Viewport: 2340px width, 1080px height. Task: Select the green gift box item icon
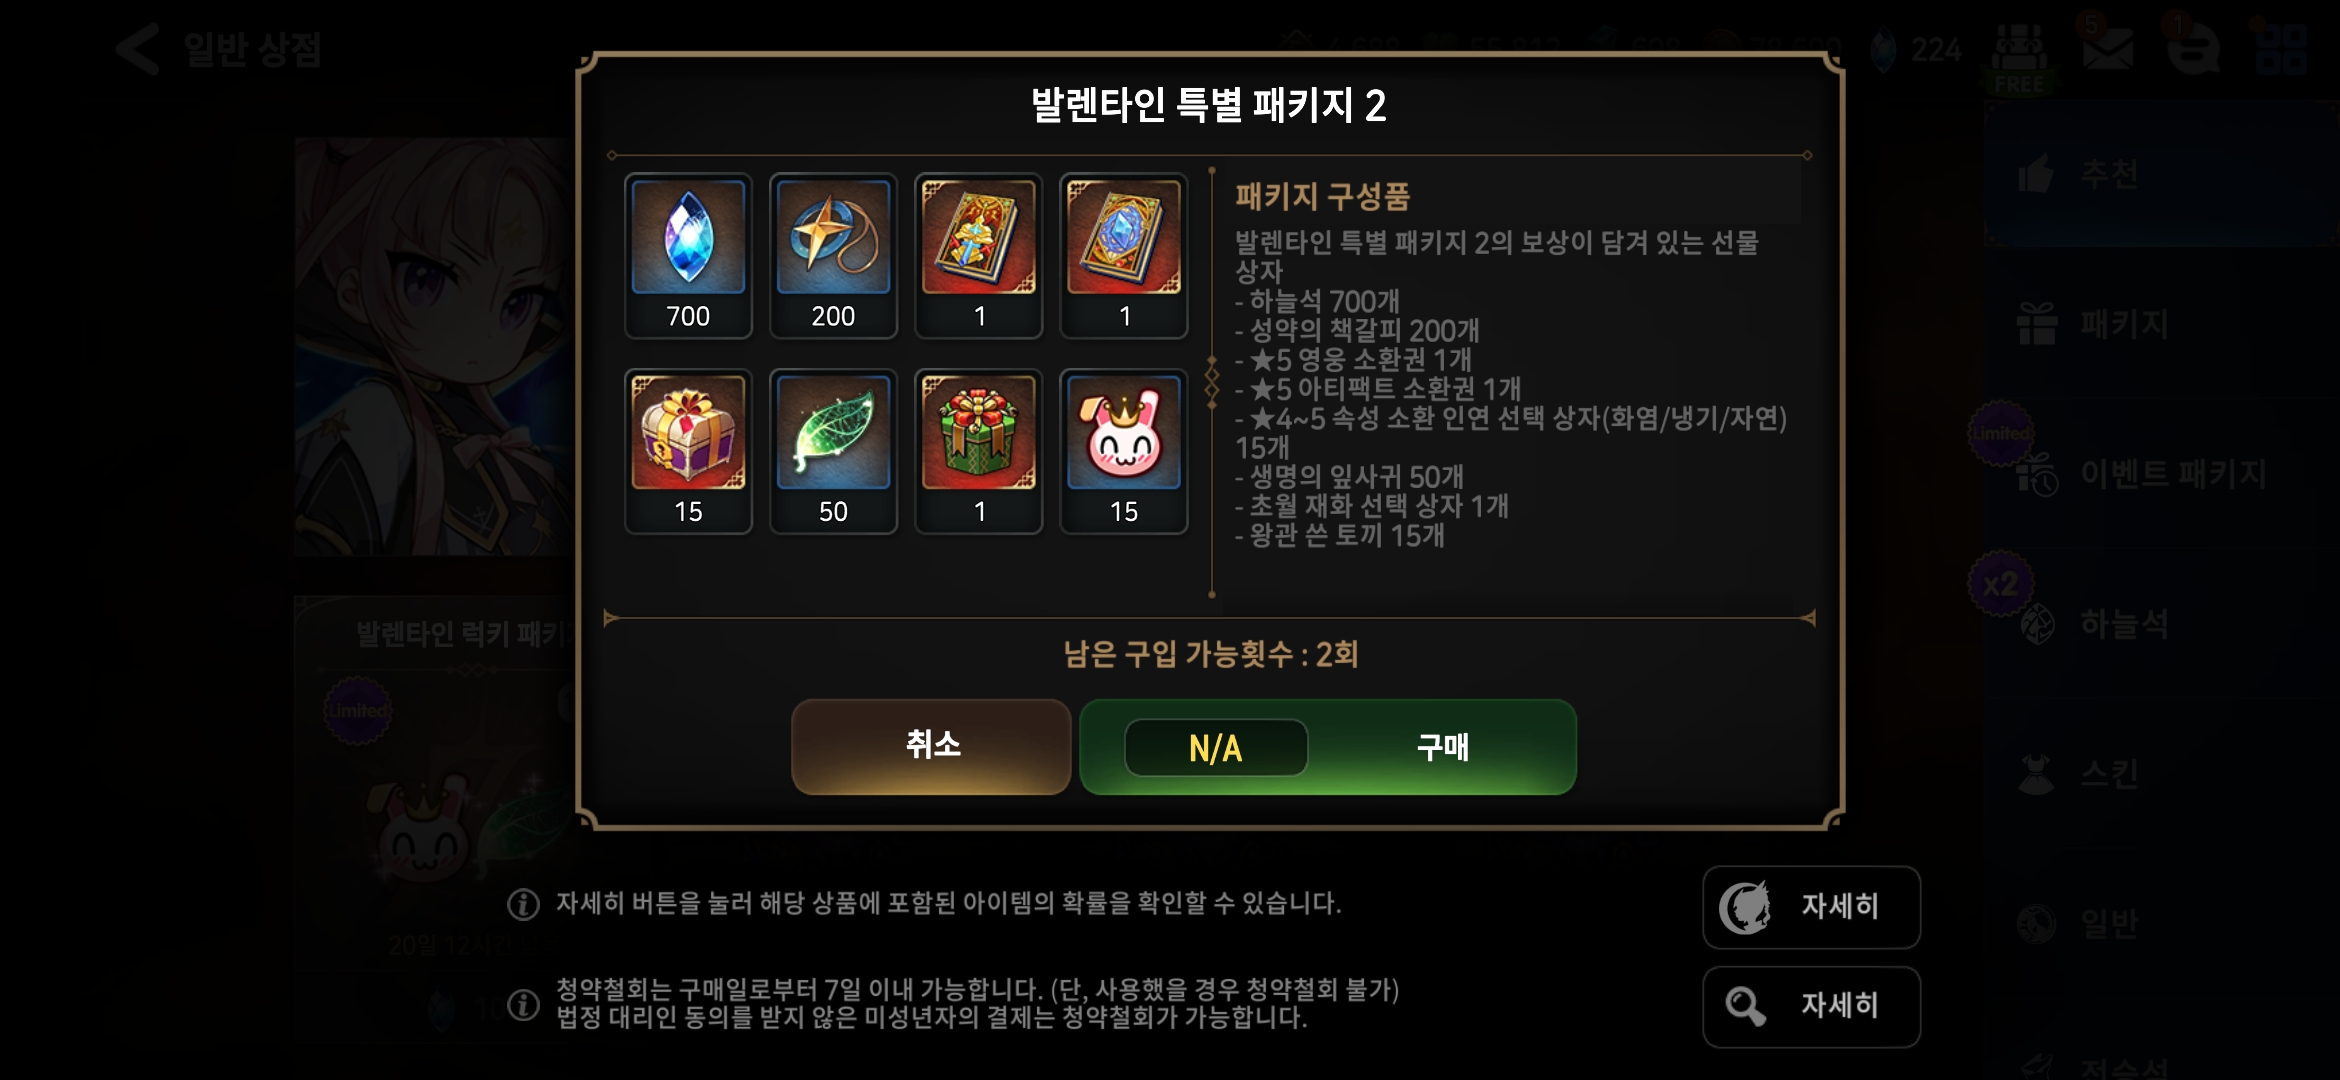(x=979, y=451)
